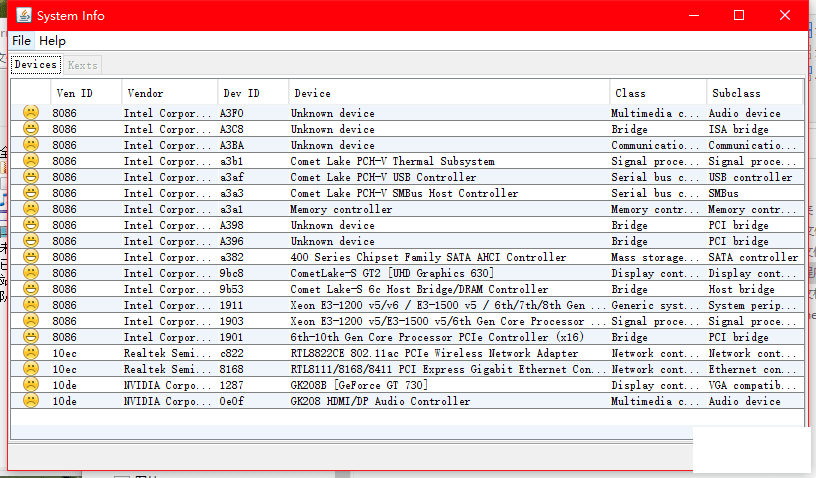Select 'GK208 HDMI/DP Audio Controller' cell

380,402
